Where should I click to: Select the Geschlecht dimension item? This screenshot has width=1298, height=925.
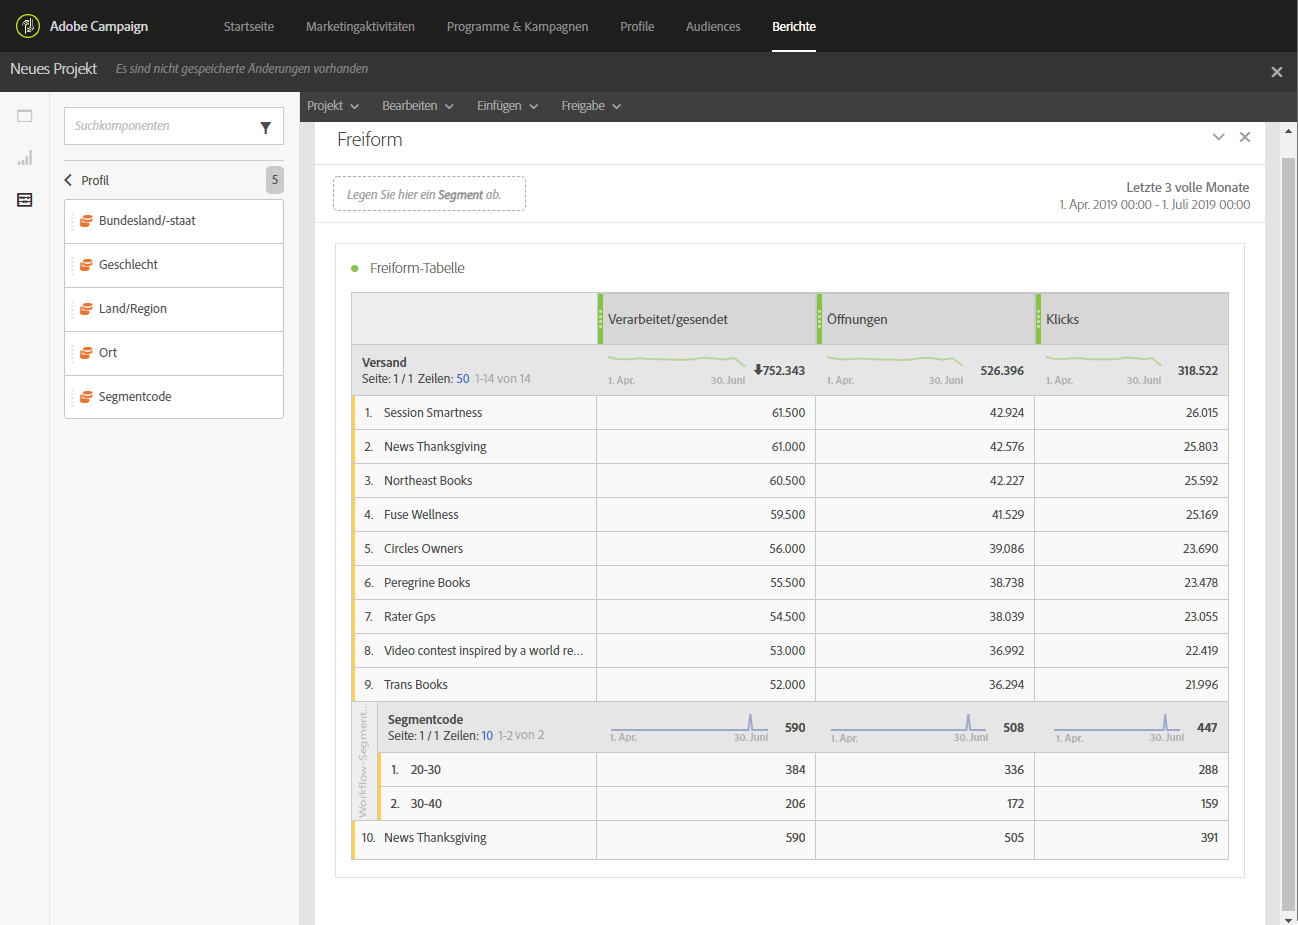[174, 265]
